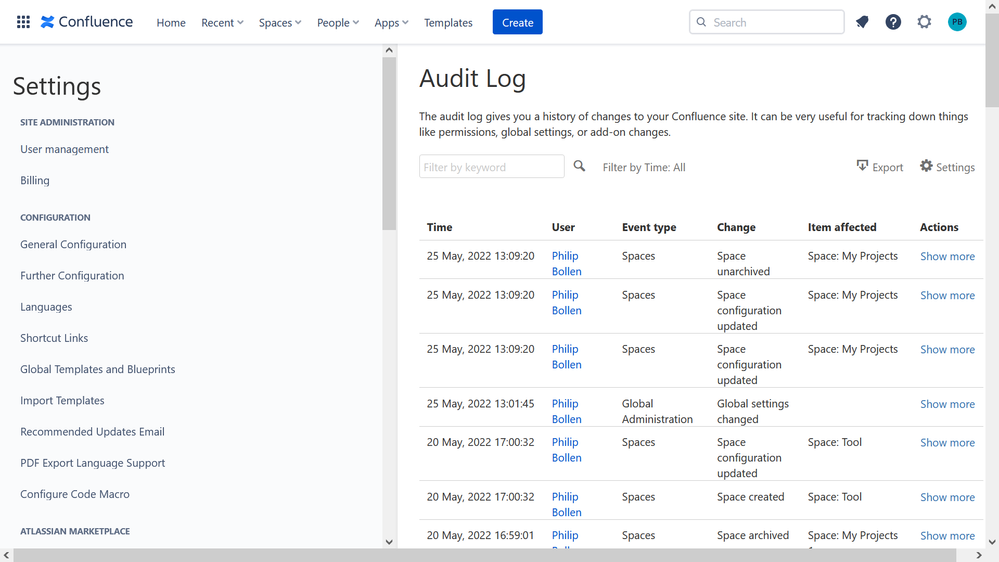The width and height of the screenshot is (999, 562).
Task: Click the Item affected column header
Action: (x=842, y=227)
